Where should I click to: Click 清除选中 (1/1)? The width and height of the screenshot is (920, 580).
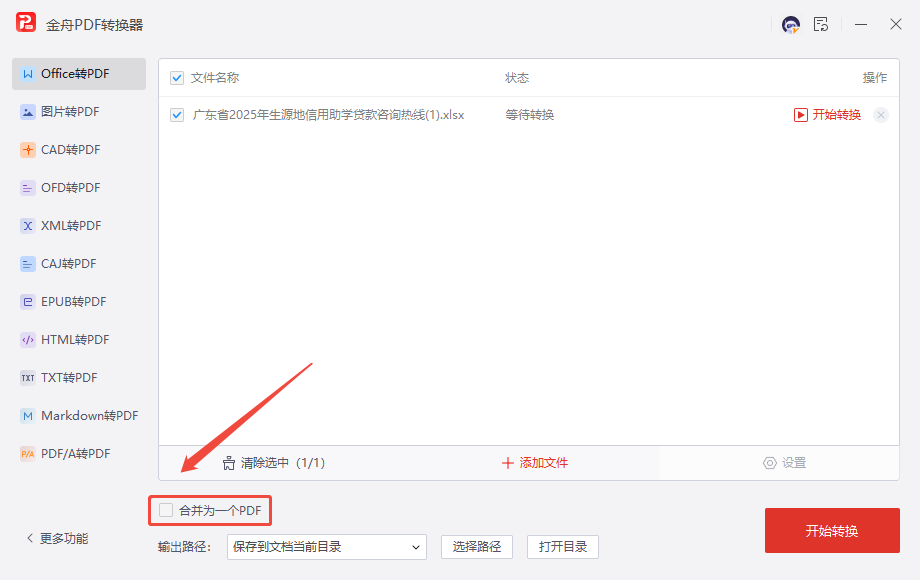[x=274, y=463]
